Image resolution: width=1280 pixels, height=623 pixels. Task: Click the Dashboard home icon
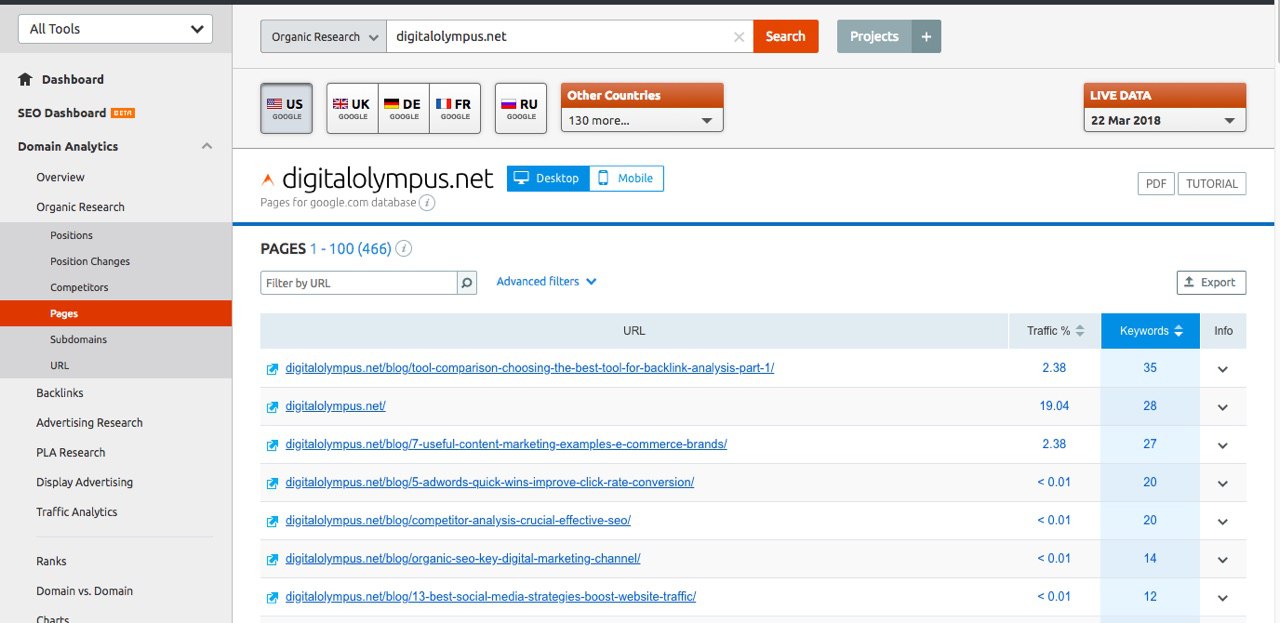[25, 79]
